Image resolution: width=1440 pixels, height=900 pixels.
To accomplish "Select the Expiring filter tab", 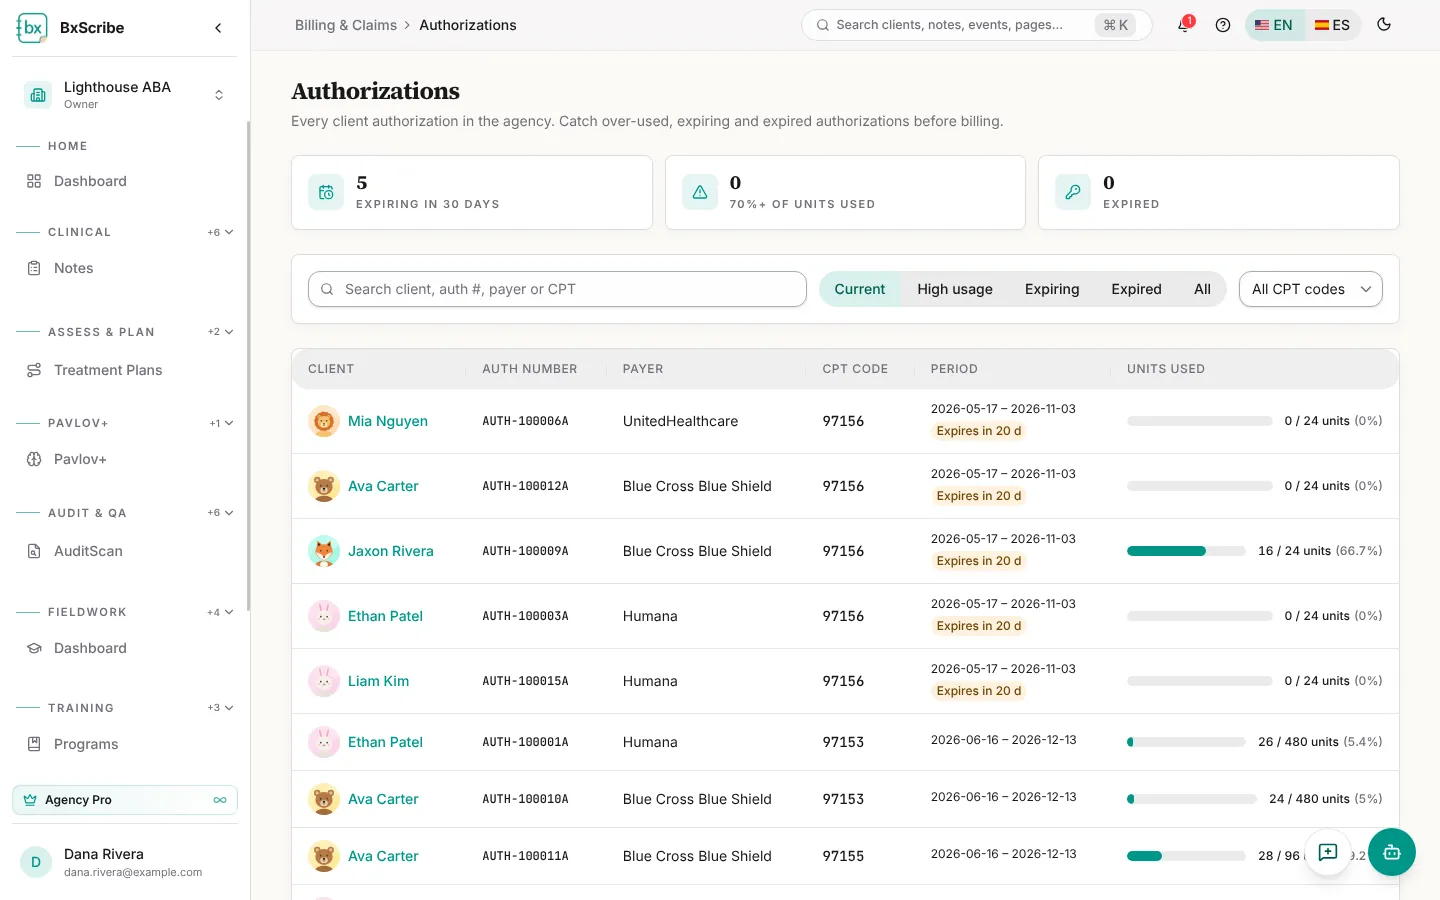I will (x=1052, y=289).
